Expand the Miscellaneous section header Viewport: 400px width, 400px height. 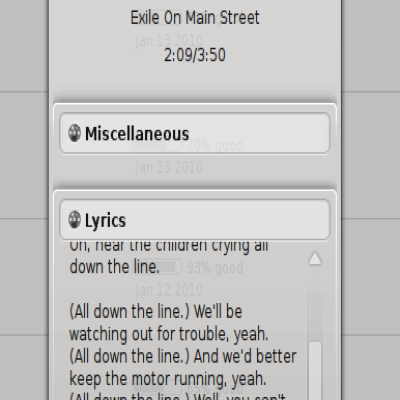pos(195,133)
